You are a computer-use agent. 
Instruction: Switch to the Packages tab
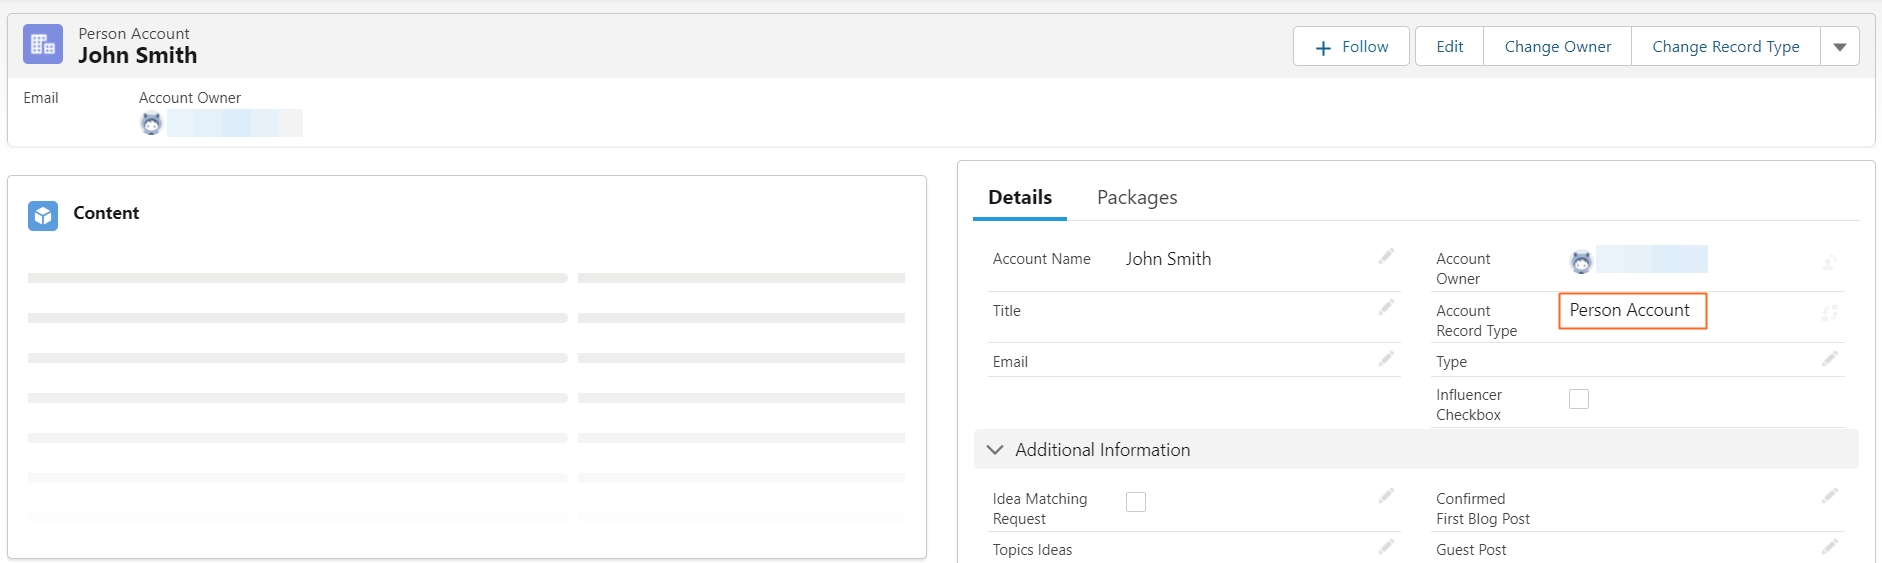(1137, 197)
